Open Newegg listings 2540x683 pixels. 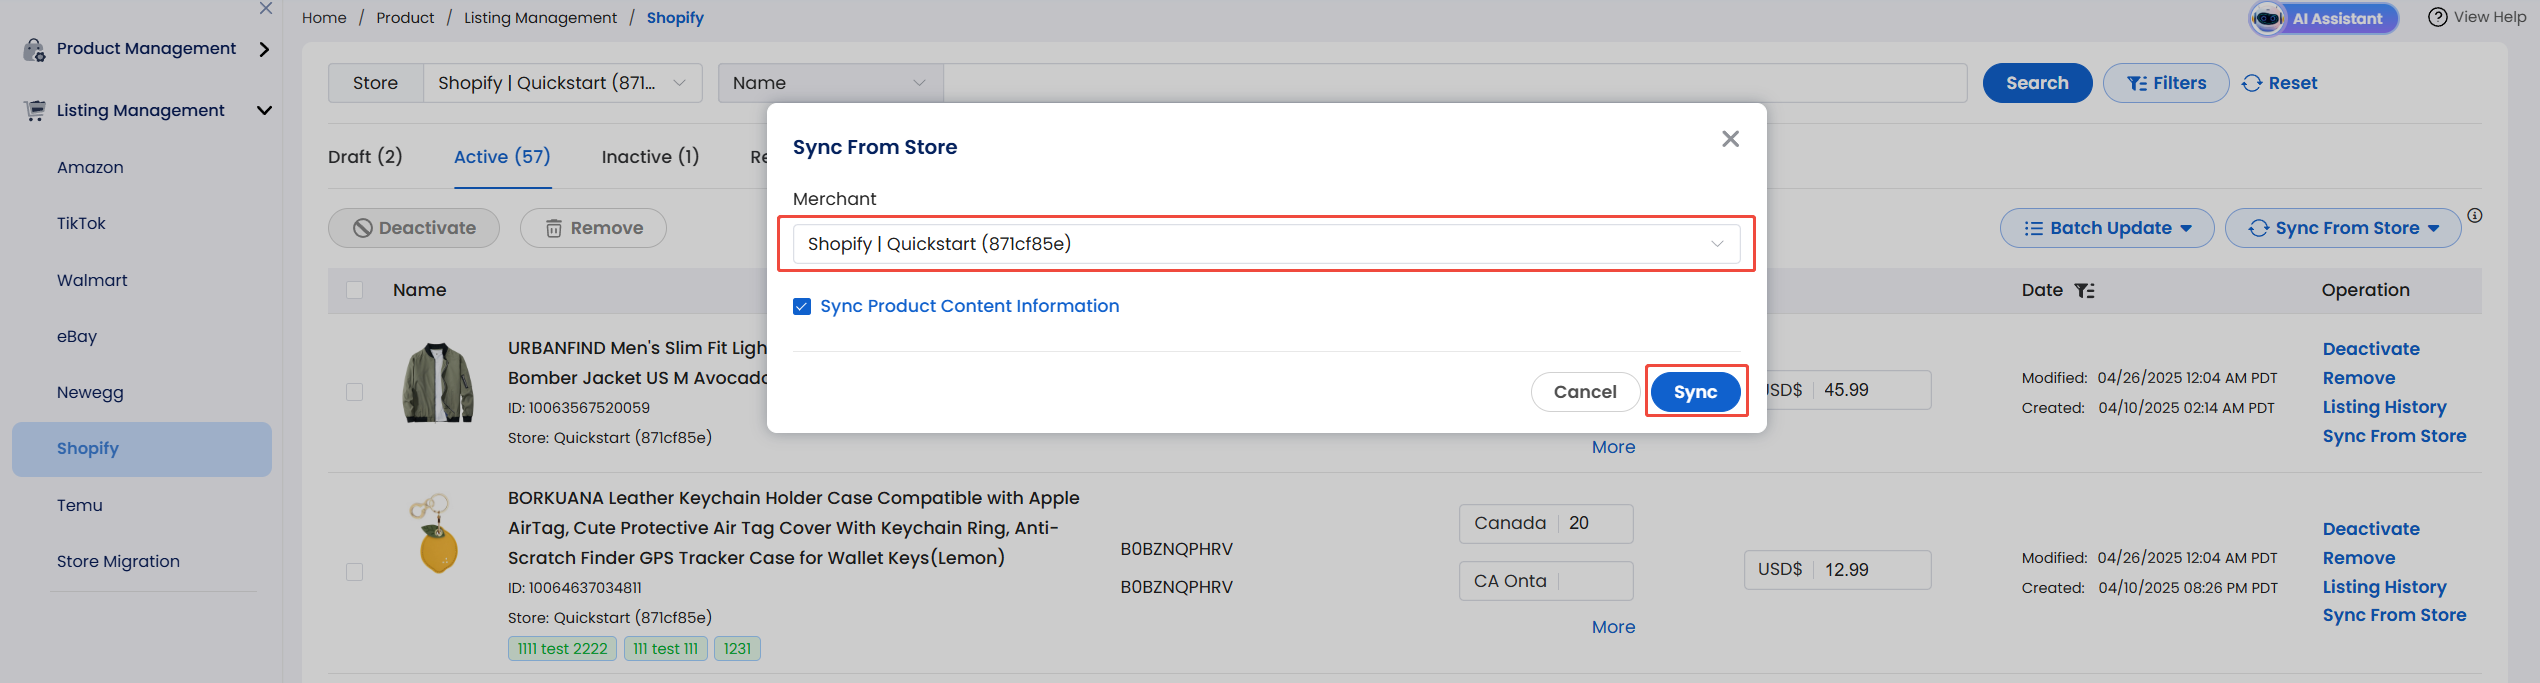click(x=90, y=392)
